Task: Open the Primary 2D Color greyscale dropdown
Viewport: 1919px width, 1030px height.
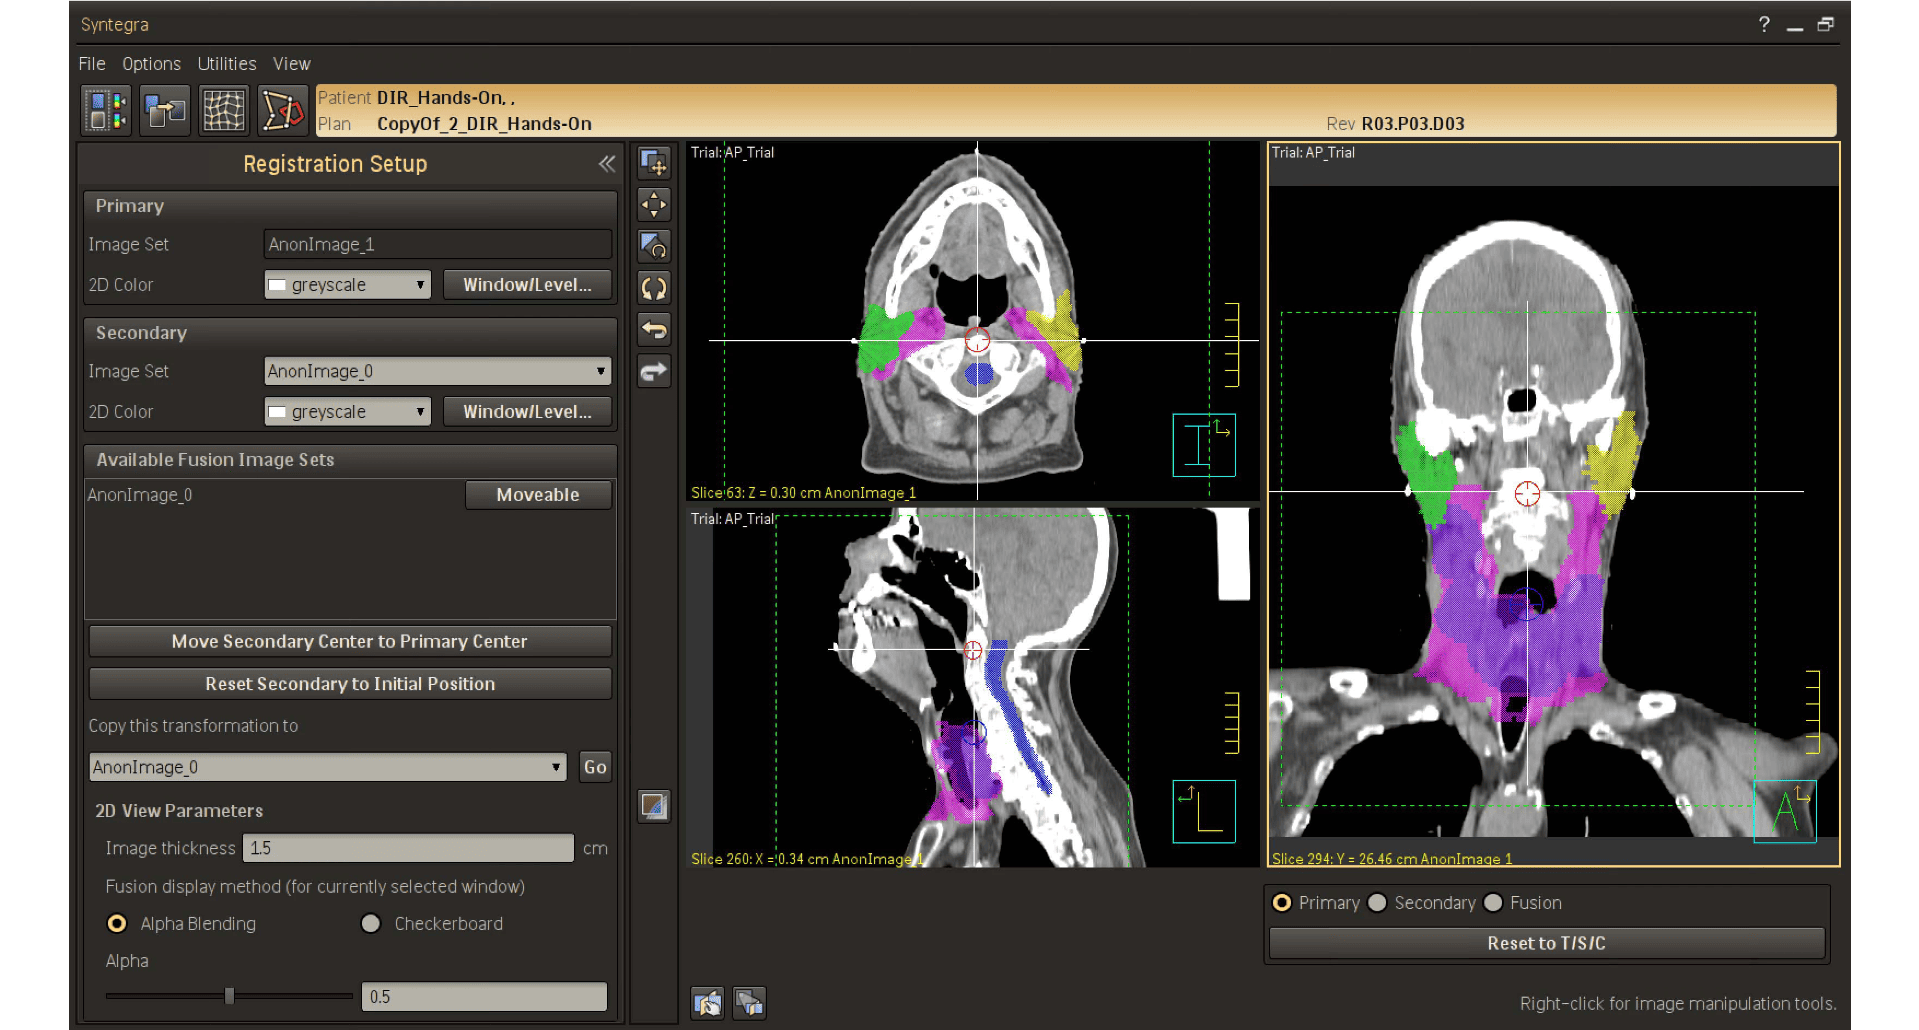Action: (347, 285)
